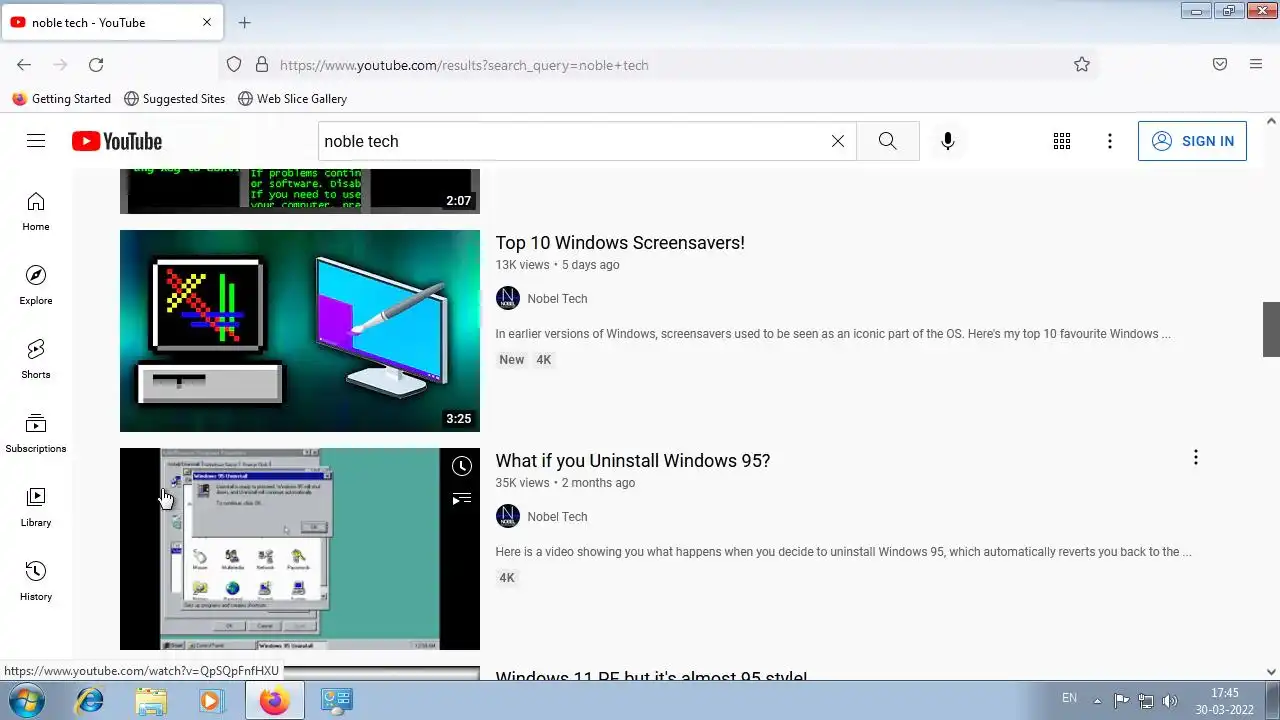Show hidden system tray icons
The image size is (1280, 720).
coord(1097,700)
